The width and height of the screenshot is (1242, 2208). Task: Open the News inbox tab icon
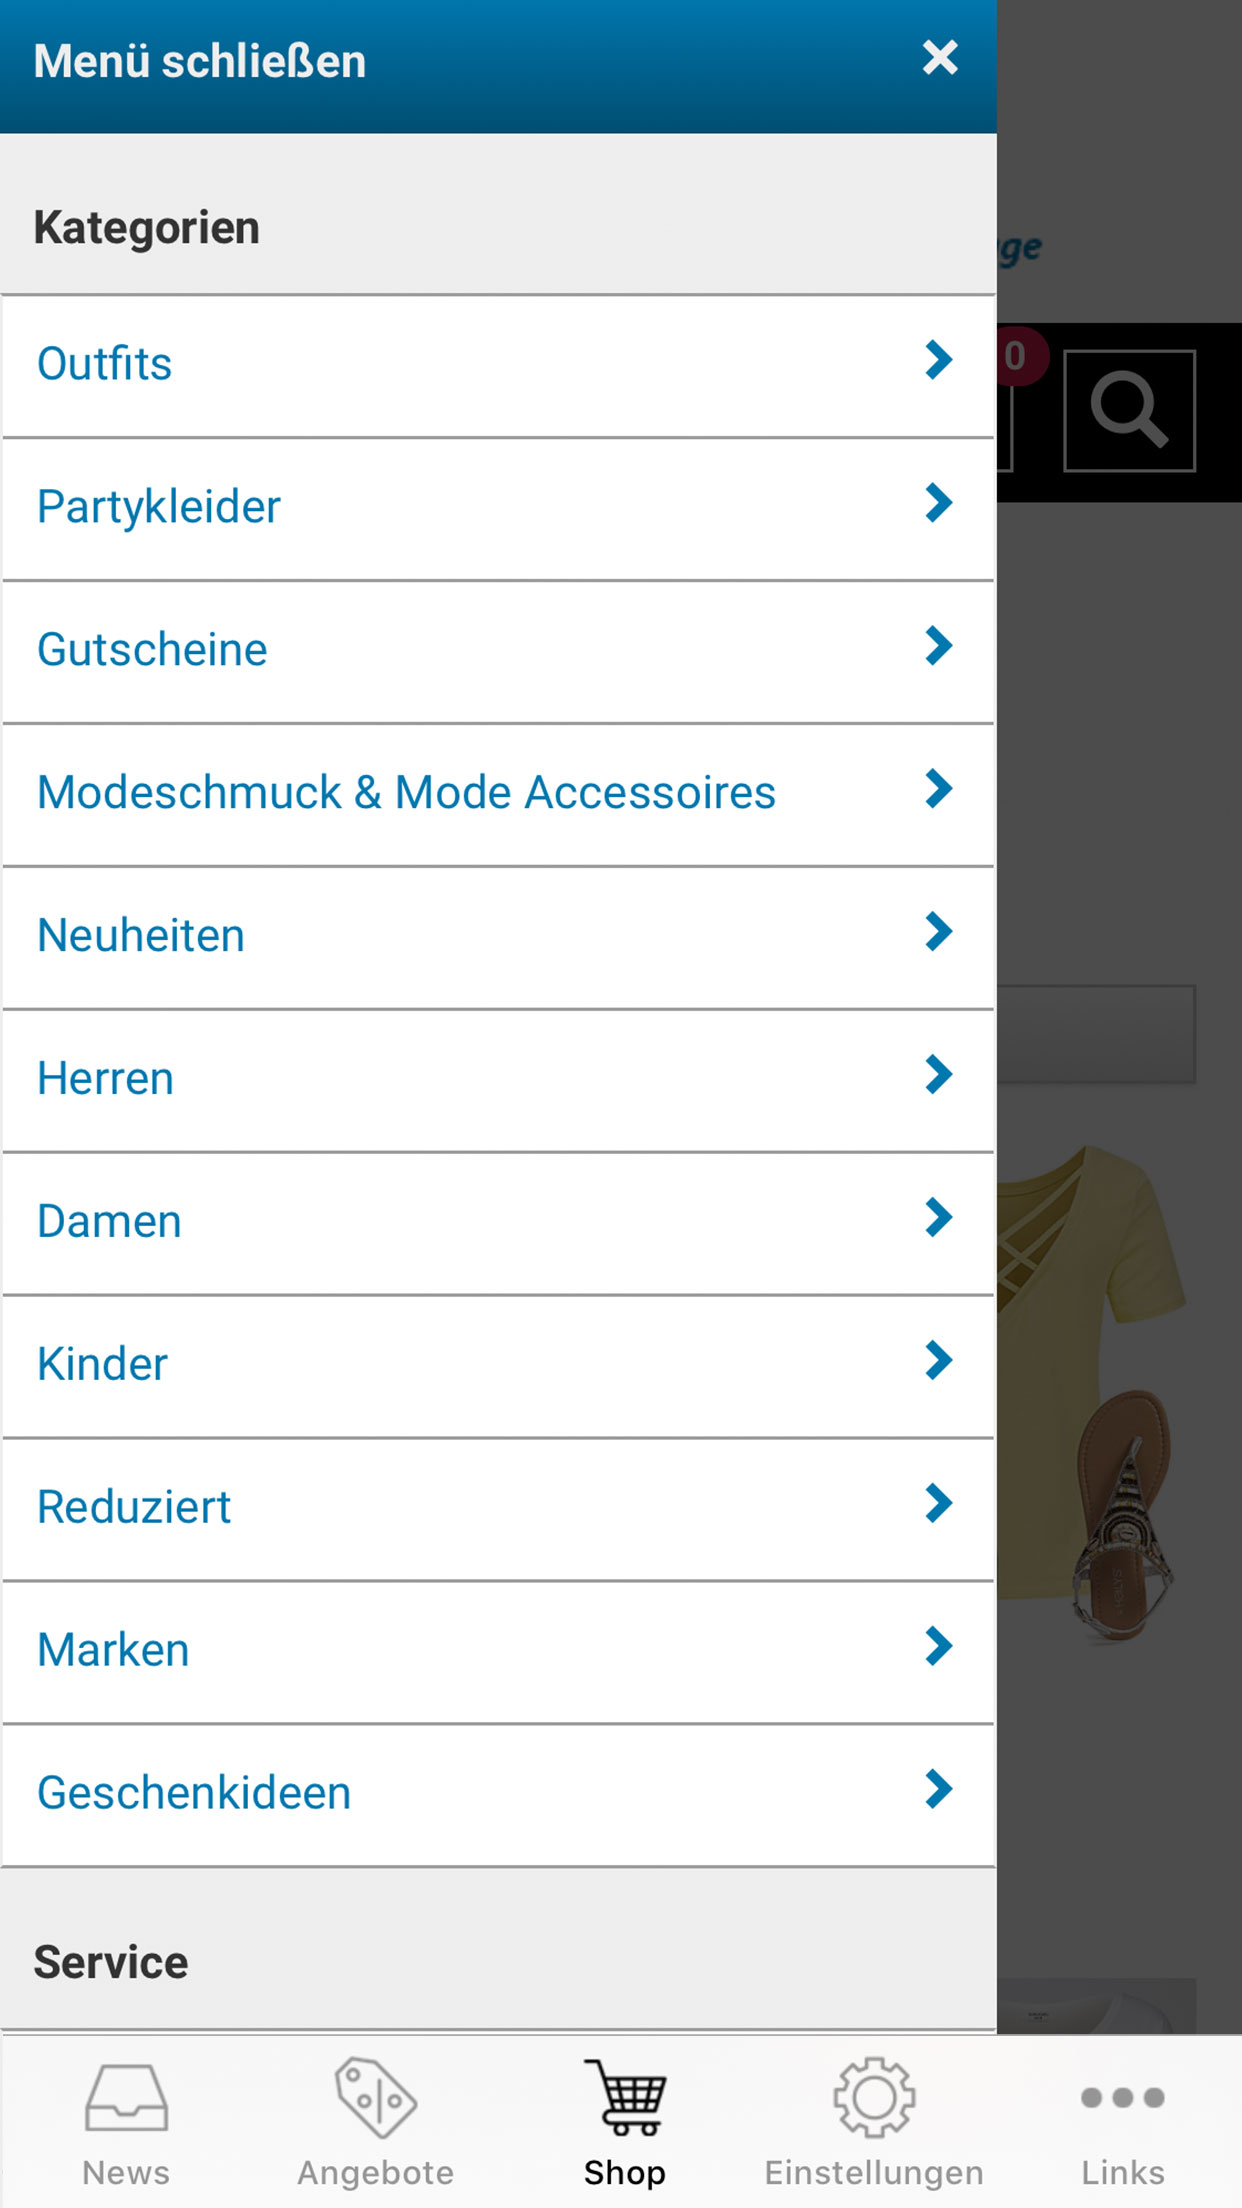pos(126,2098)
